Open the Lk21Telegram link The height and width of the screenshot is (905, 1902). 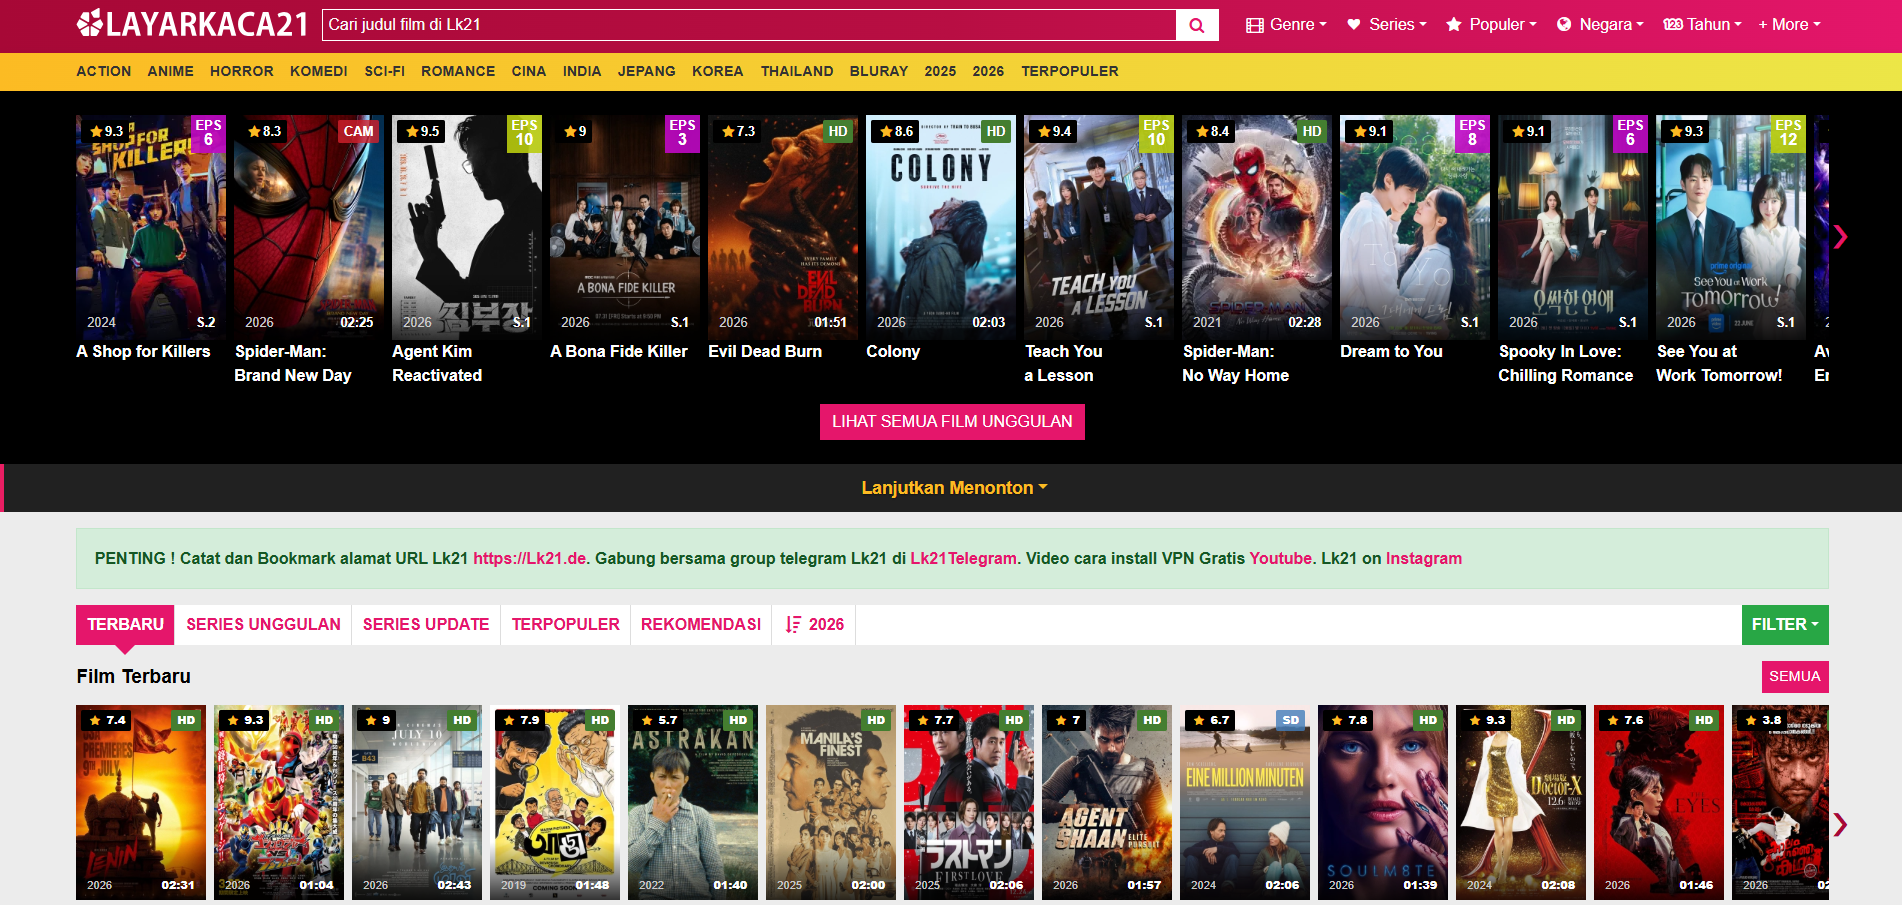click(x=963, y=559)
